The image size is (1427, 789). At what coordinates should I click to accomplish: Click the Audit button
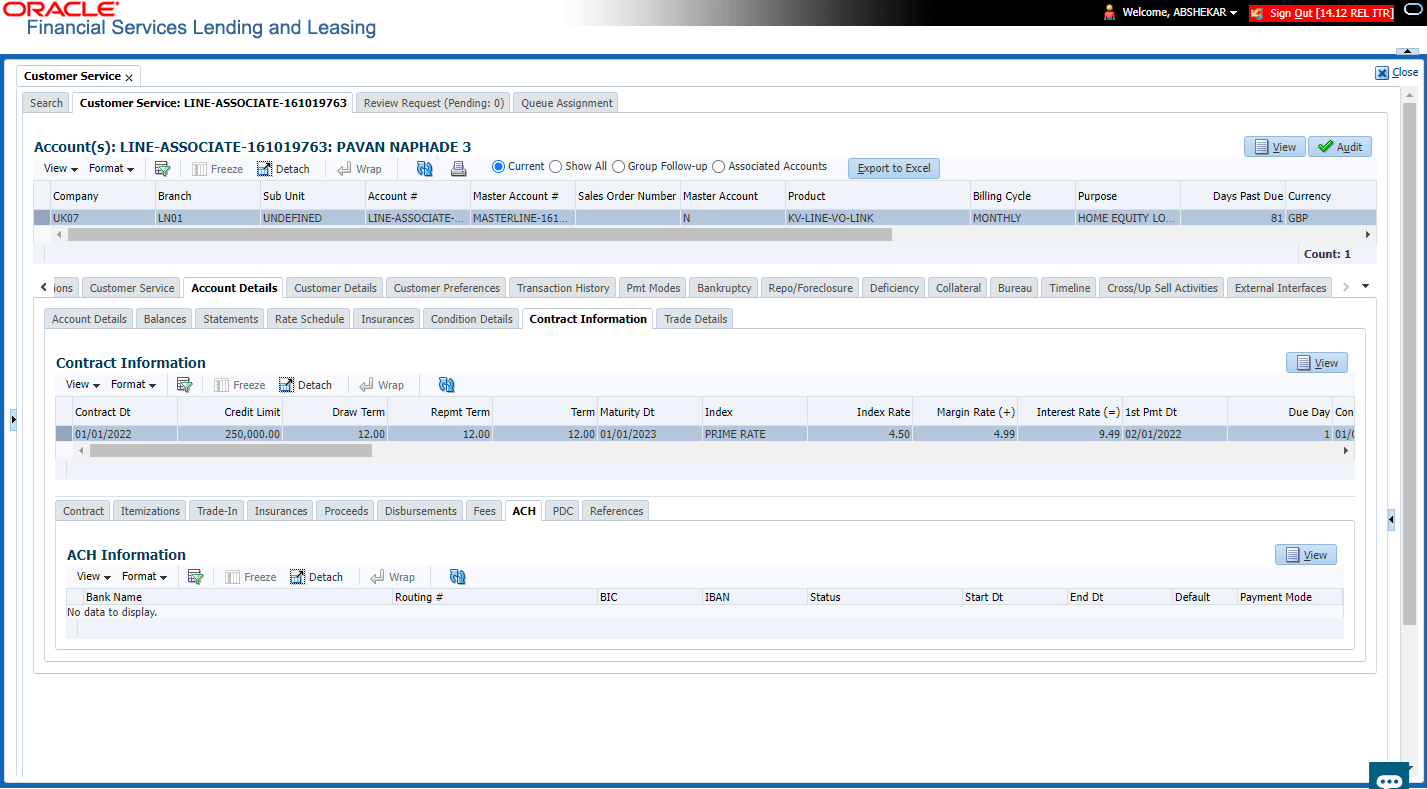coord(1340,147)
